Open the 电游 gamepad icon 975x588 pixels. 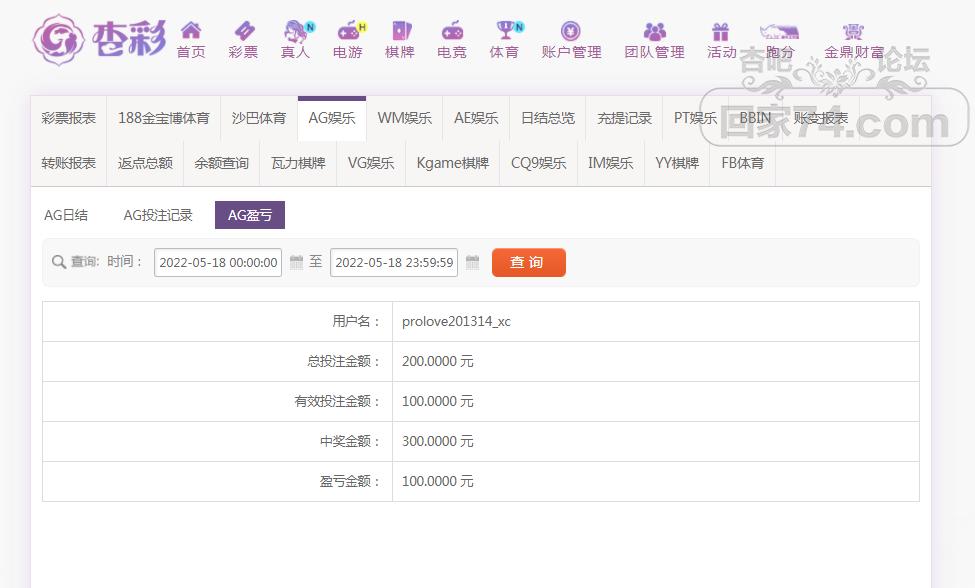tap(348, 31)
